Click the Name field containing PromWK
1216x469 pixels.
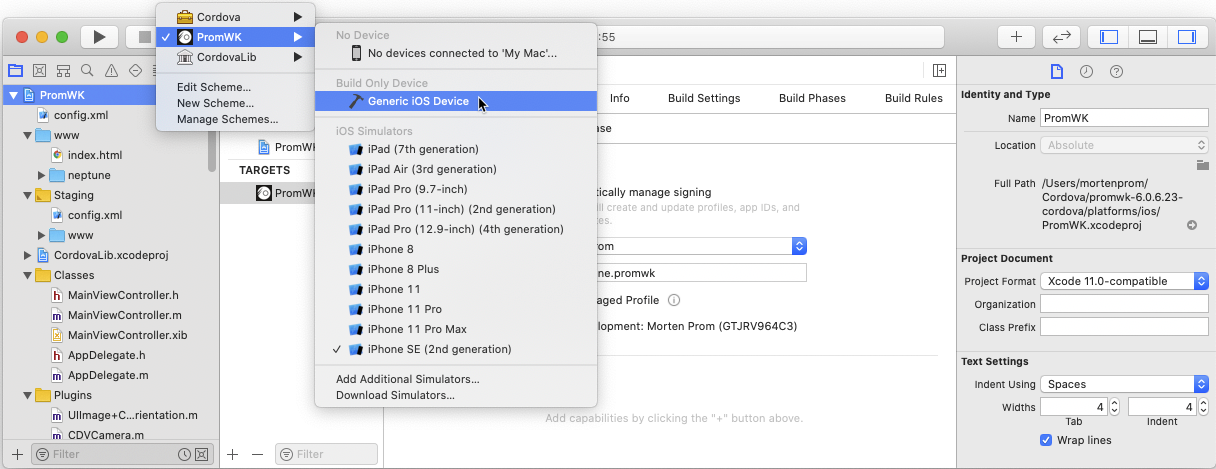tap(1125, 117)
